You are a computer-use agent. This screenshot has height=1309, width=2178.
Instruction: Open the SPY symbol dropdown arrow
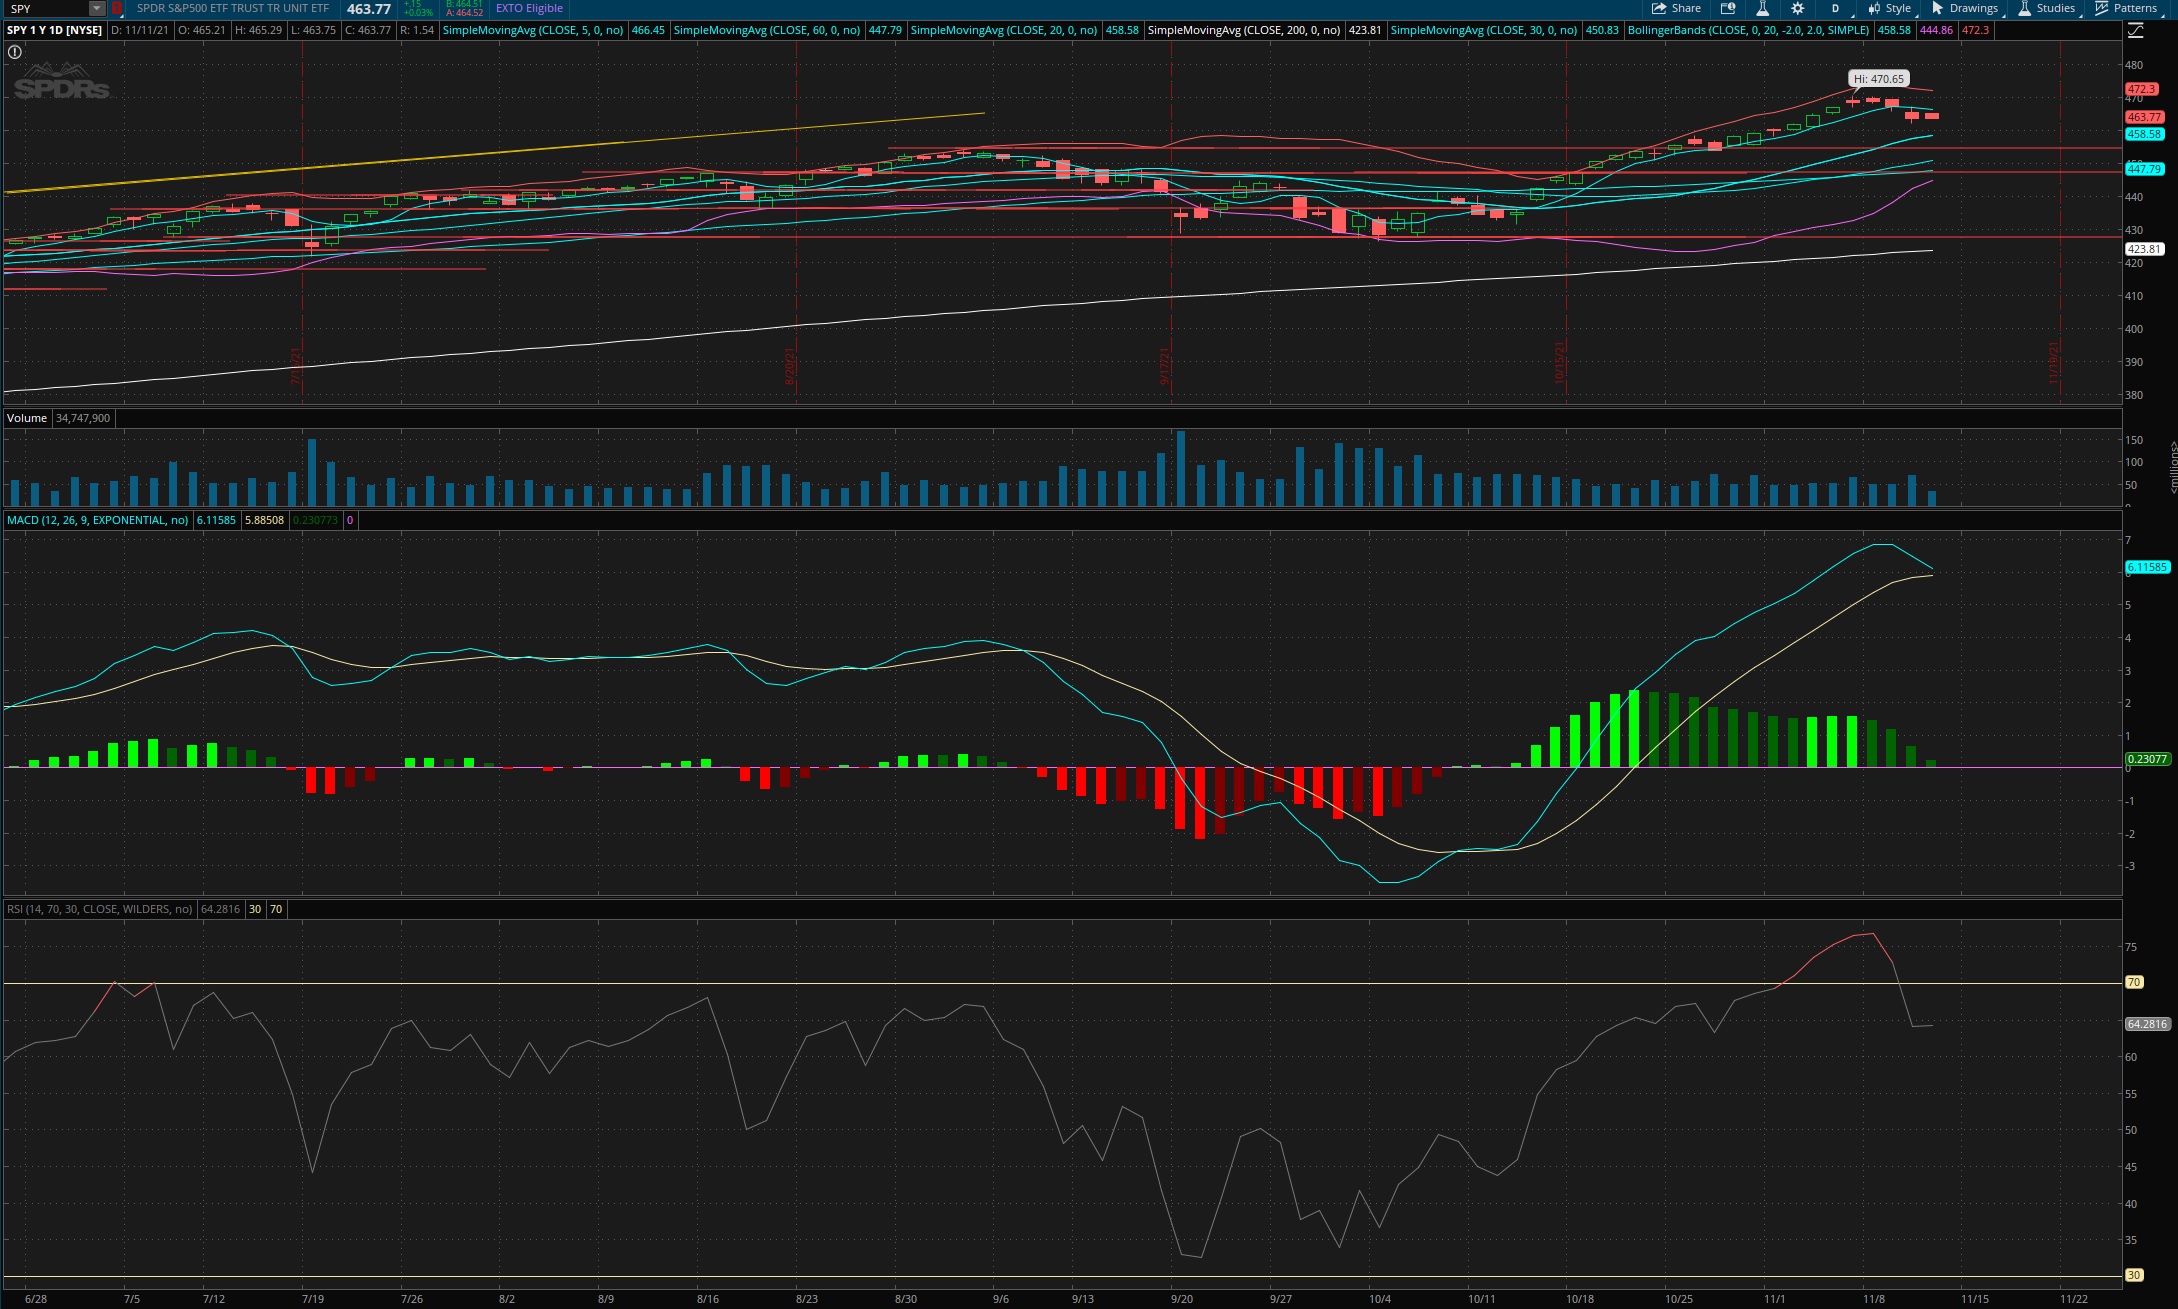(97, 8)
